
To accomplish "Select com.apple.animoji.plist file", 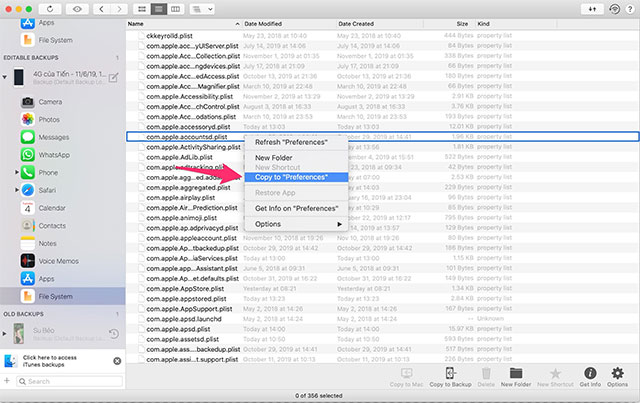I will 382,218.
